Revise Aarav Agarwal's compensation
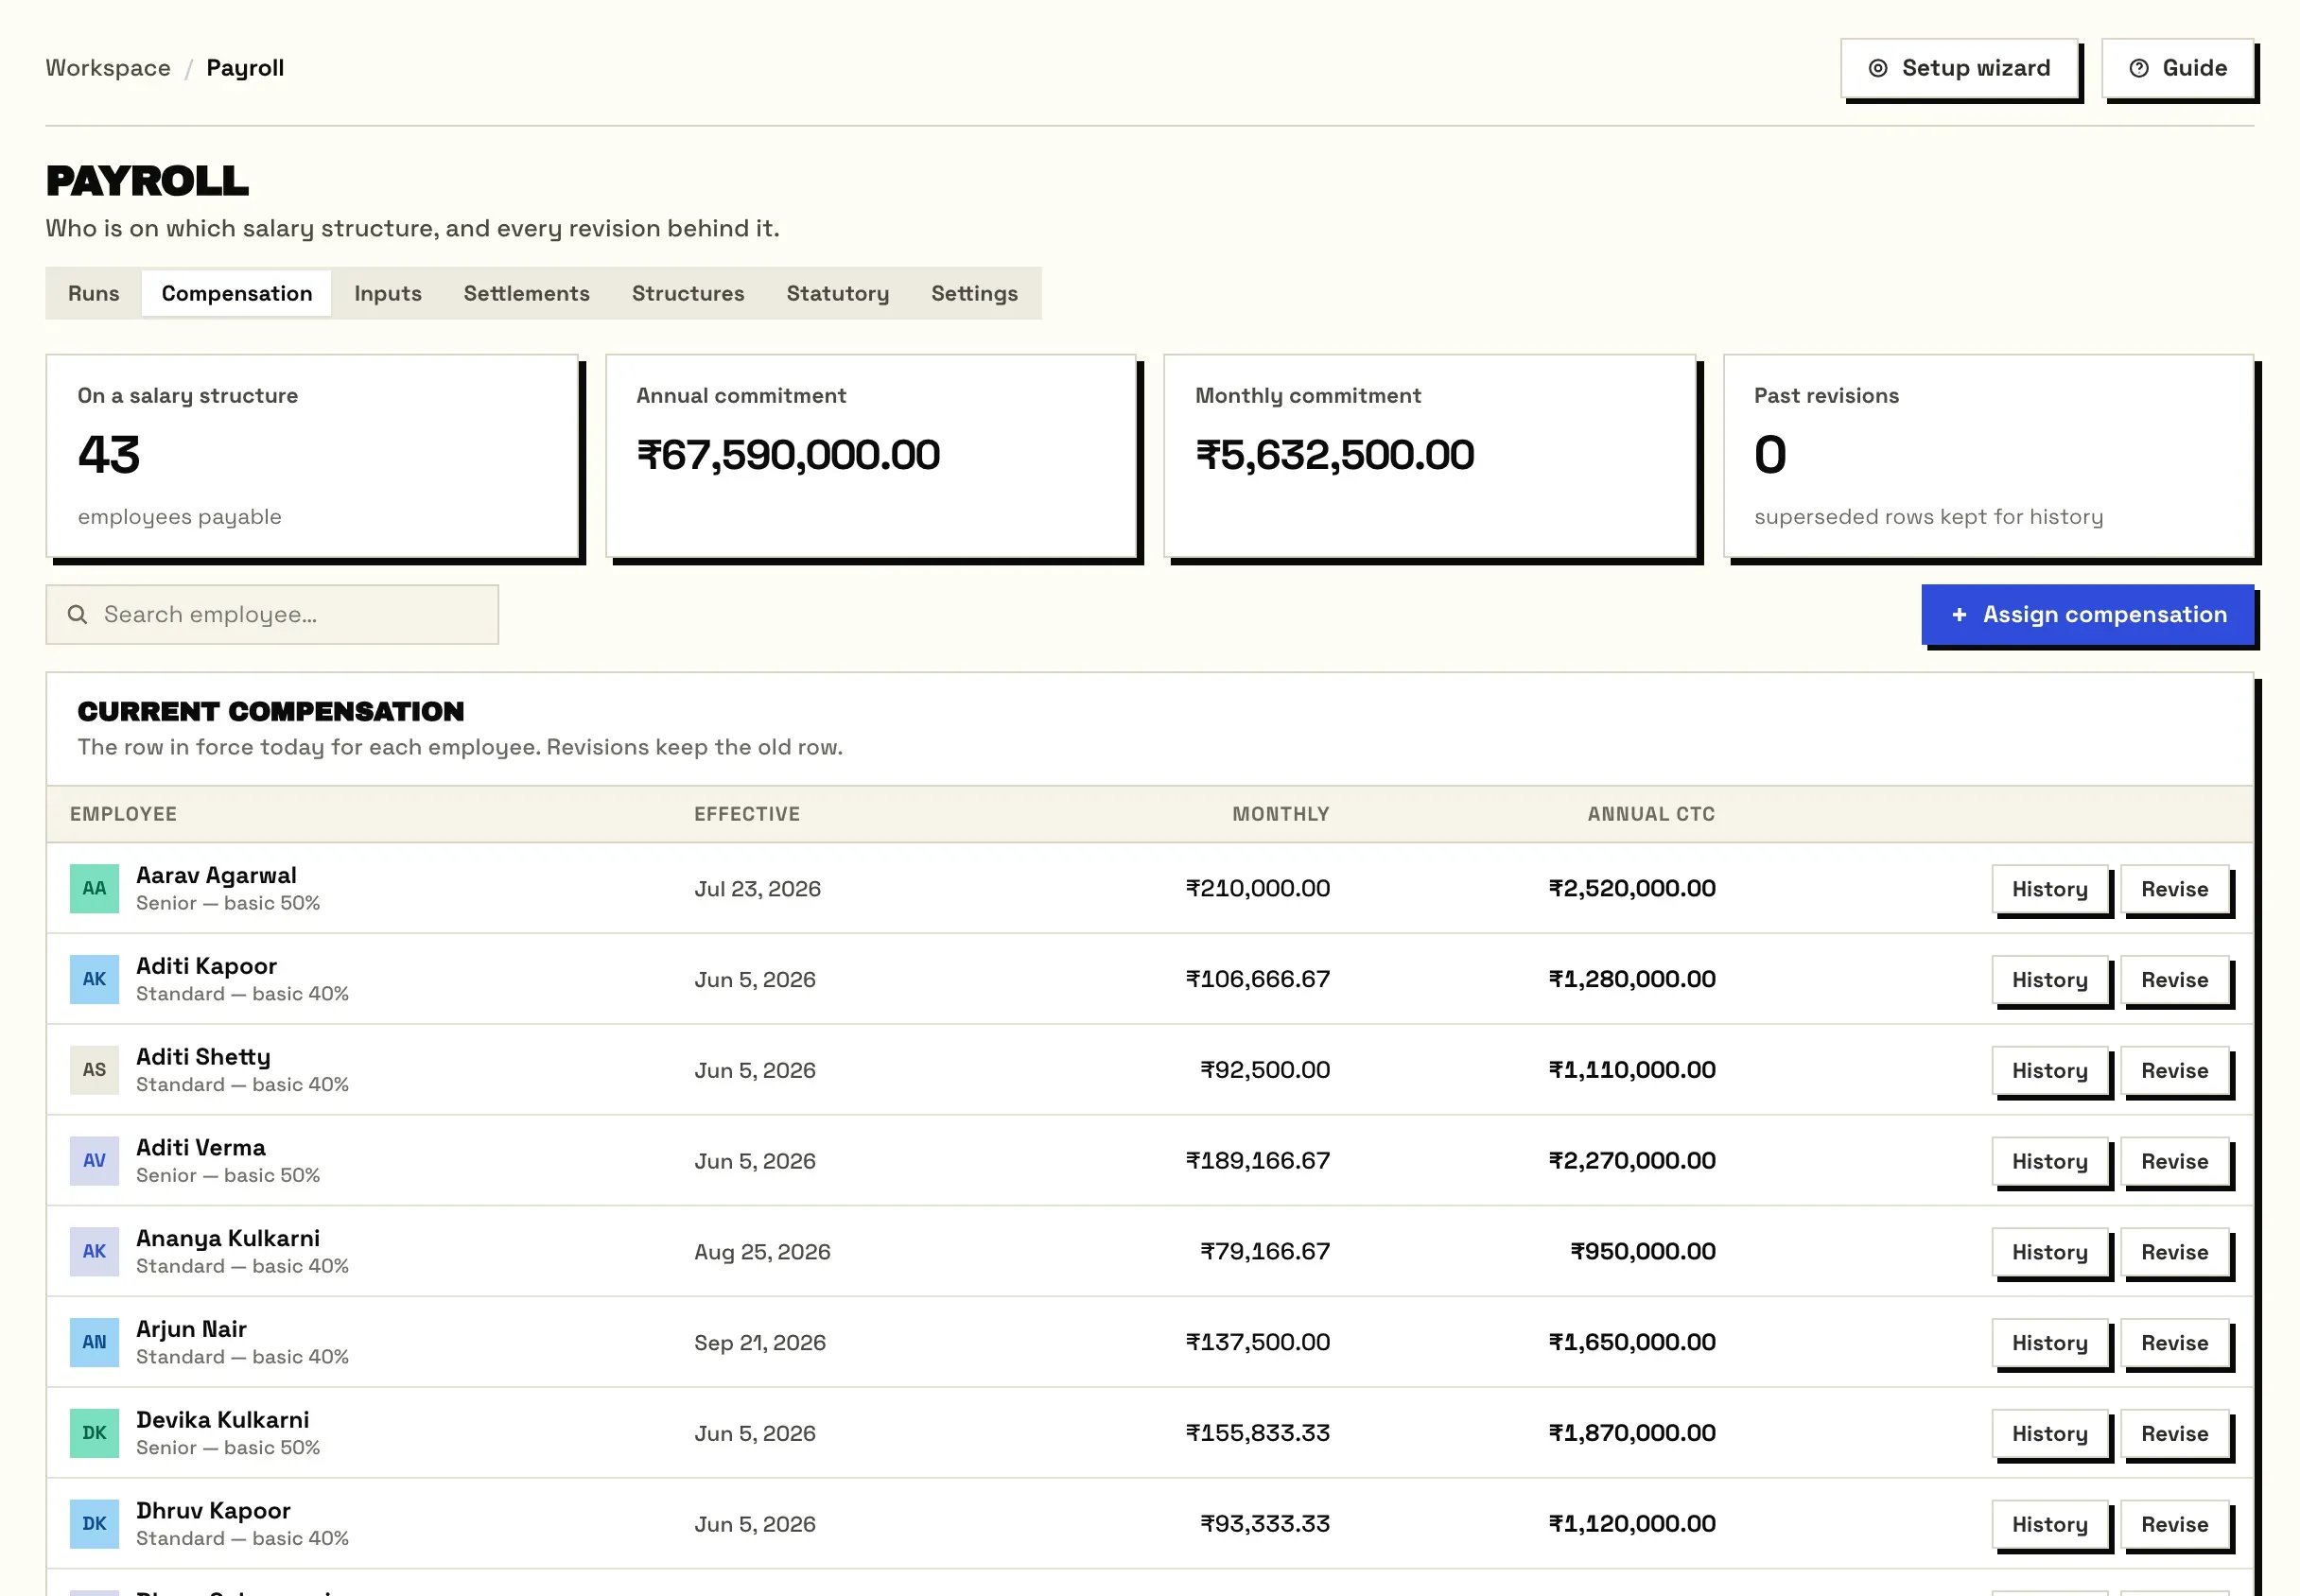This screenshot has width=2300, height=1596. [x=2175, y=888]
